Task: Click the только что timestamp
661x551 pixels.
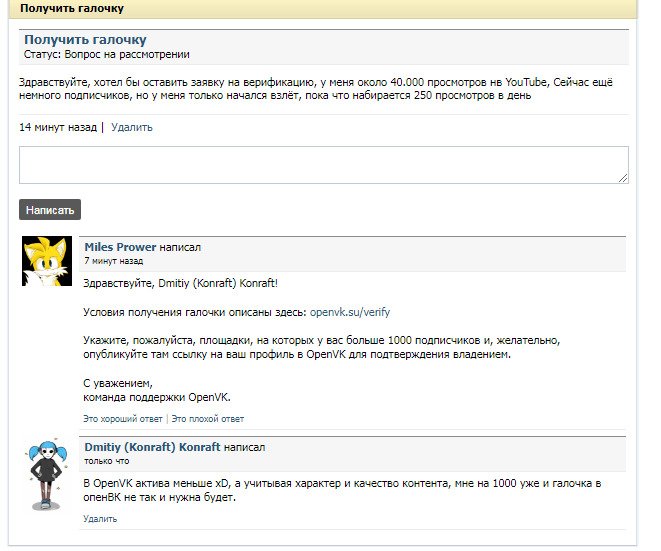Action: [x=107, y=461]
